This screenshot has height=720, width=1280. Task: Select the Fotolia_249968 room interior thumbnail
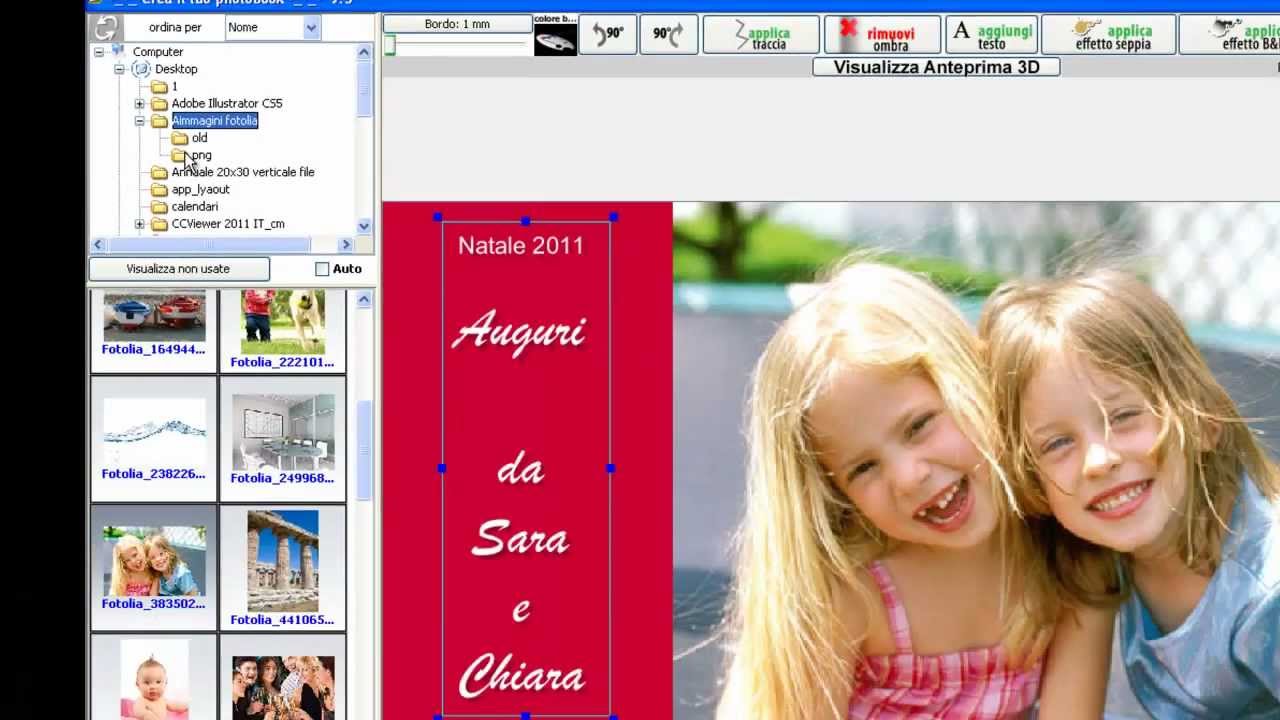pos(282,440)
